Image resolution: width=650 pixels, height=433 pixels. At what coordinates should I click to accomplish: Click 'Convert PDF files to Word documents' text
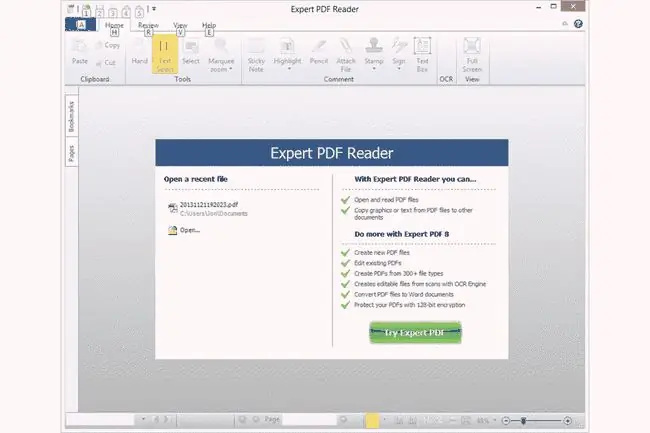[x=404, y=295]
